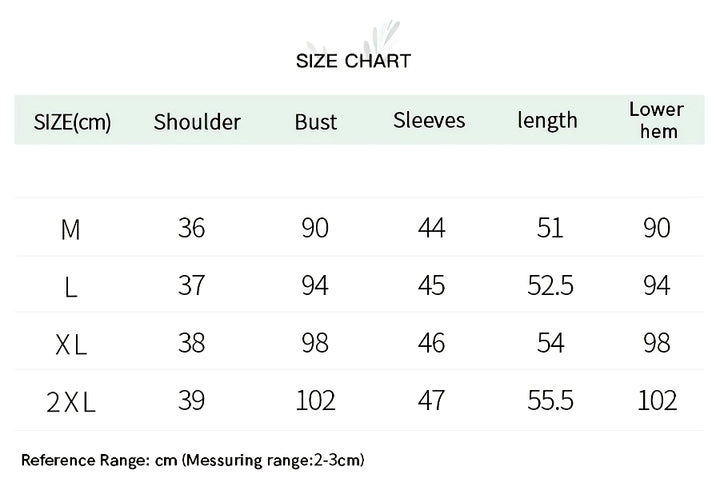720x502 pixels.
Task: Select lower hem value 98 in XL row
Action: tap(656, 344)
